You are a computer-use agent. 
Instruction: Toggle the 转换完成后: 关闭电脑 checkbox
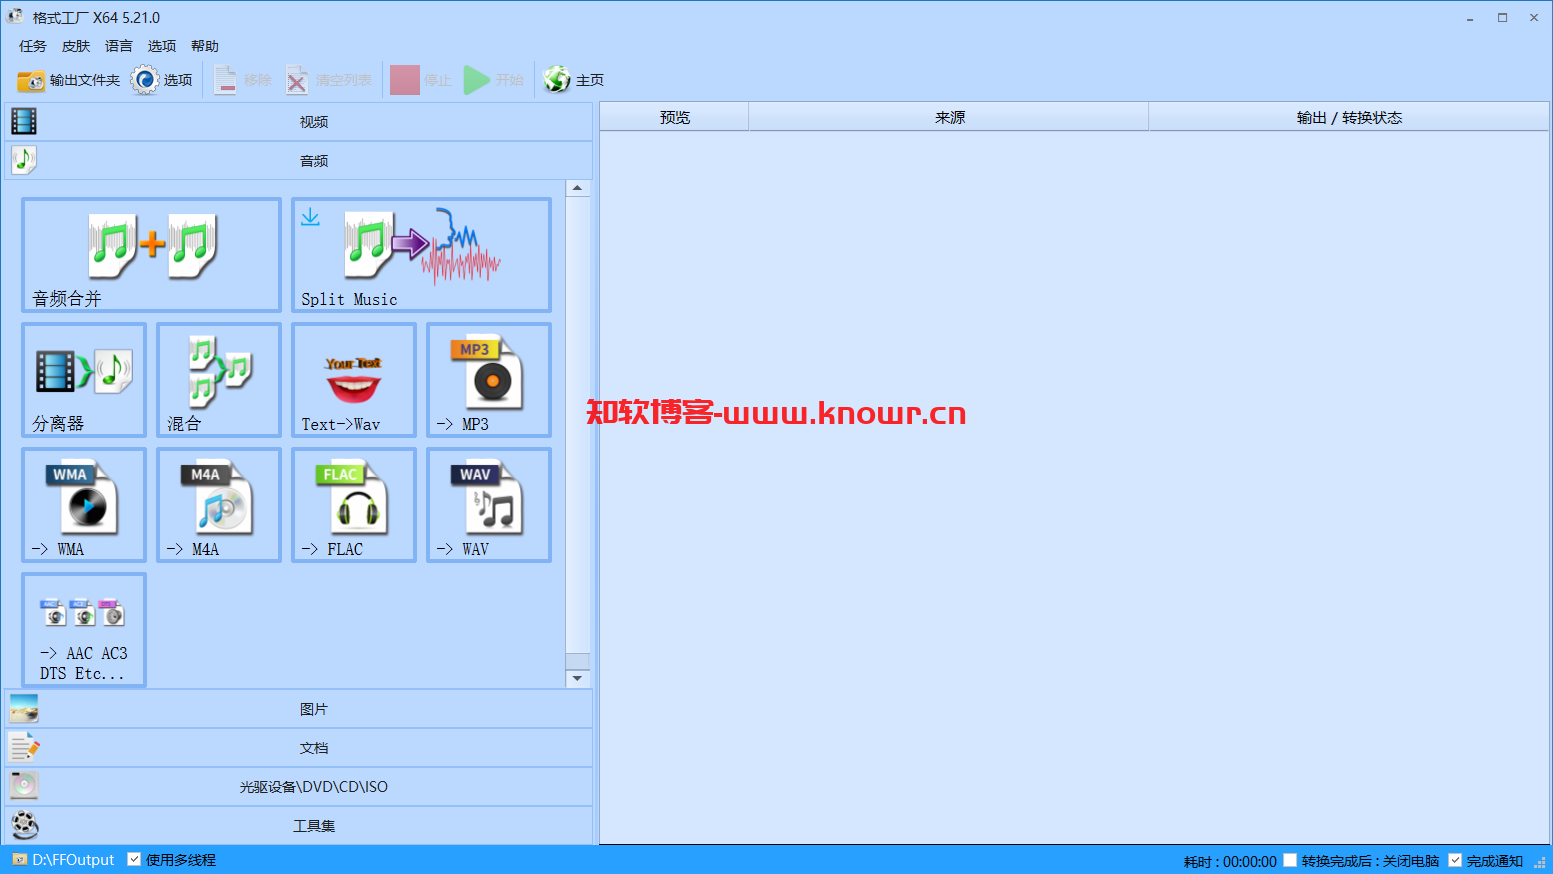point(1290,860)
